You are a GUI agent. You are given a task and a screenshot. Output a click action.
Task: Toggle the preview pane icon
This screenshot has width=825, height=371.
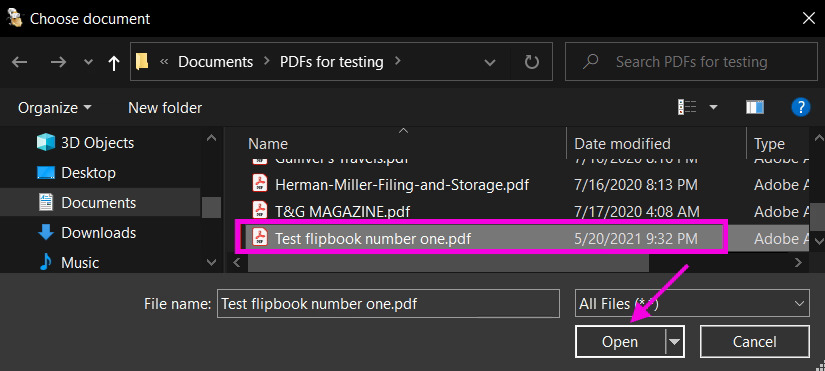tap(754, 107)
